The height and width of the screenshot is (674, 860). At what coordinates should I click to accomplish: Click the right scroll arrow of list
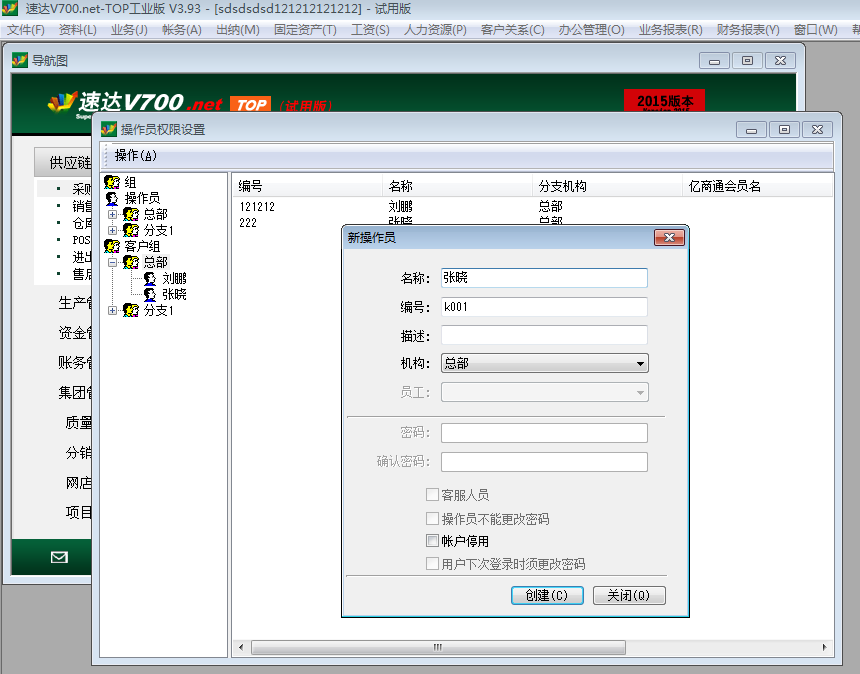pyautogui.click(x=824, y=647)
